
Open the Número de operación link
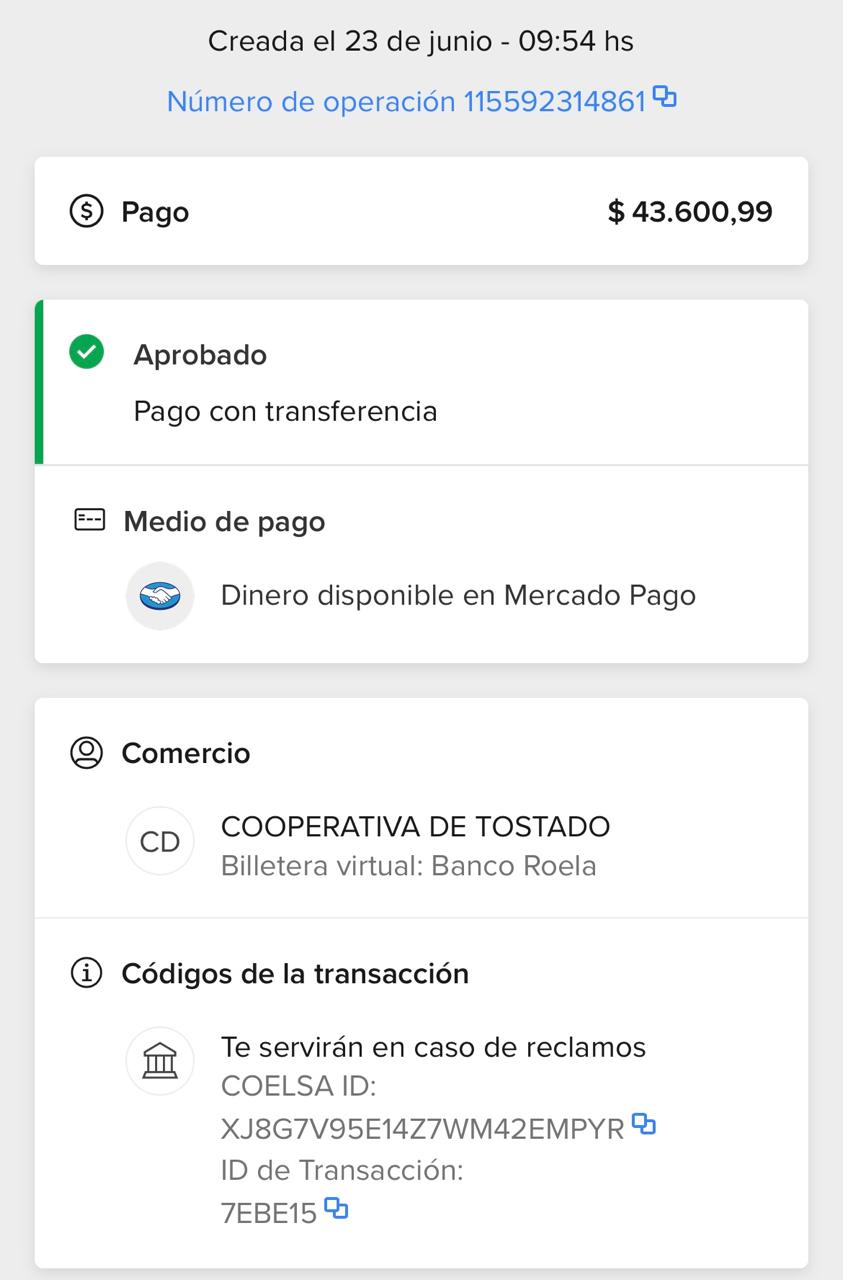(x=406, y=101)
